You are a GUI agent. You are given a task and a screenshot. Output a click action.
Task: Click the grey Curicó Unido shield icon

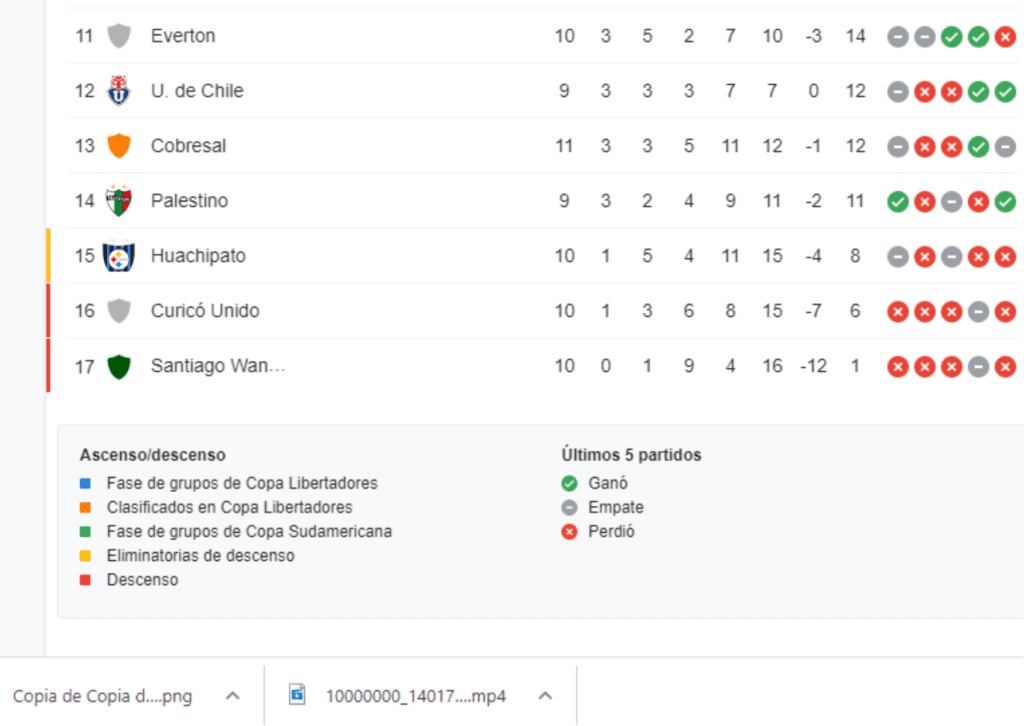119,311
